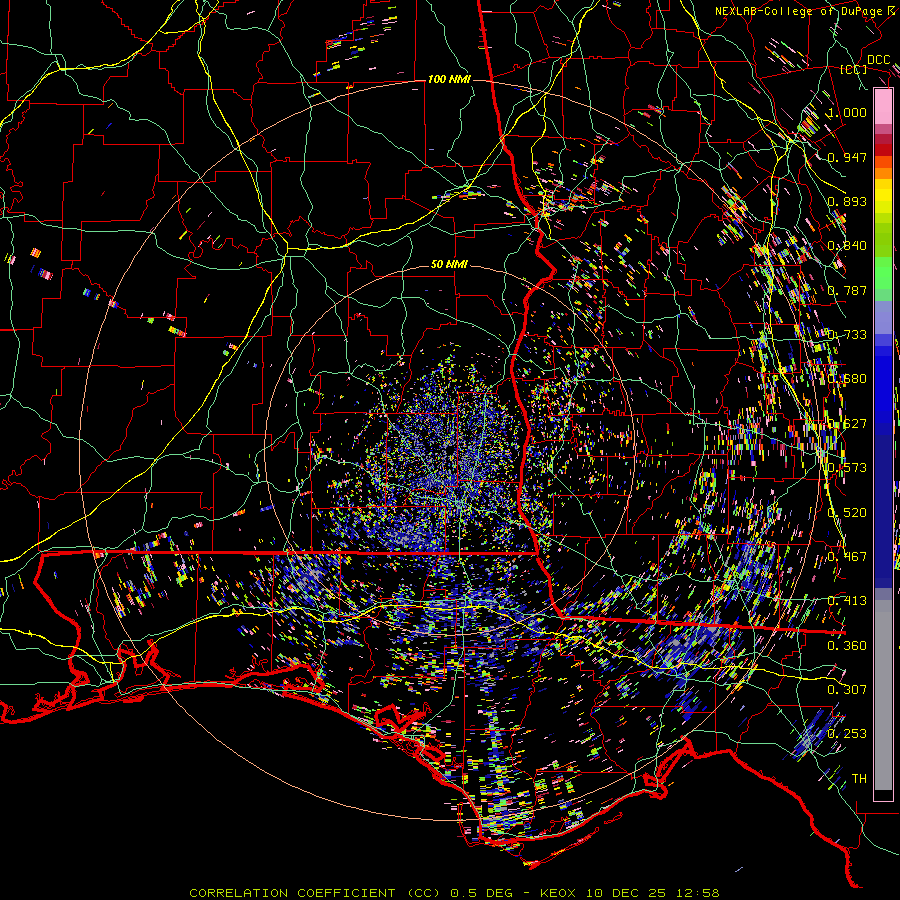
Task: Click the 1.000 value on the scale
Action: point(847,112)
